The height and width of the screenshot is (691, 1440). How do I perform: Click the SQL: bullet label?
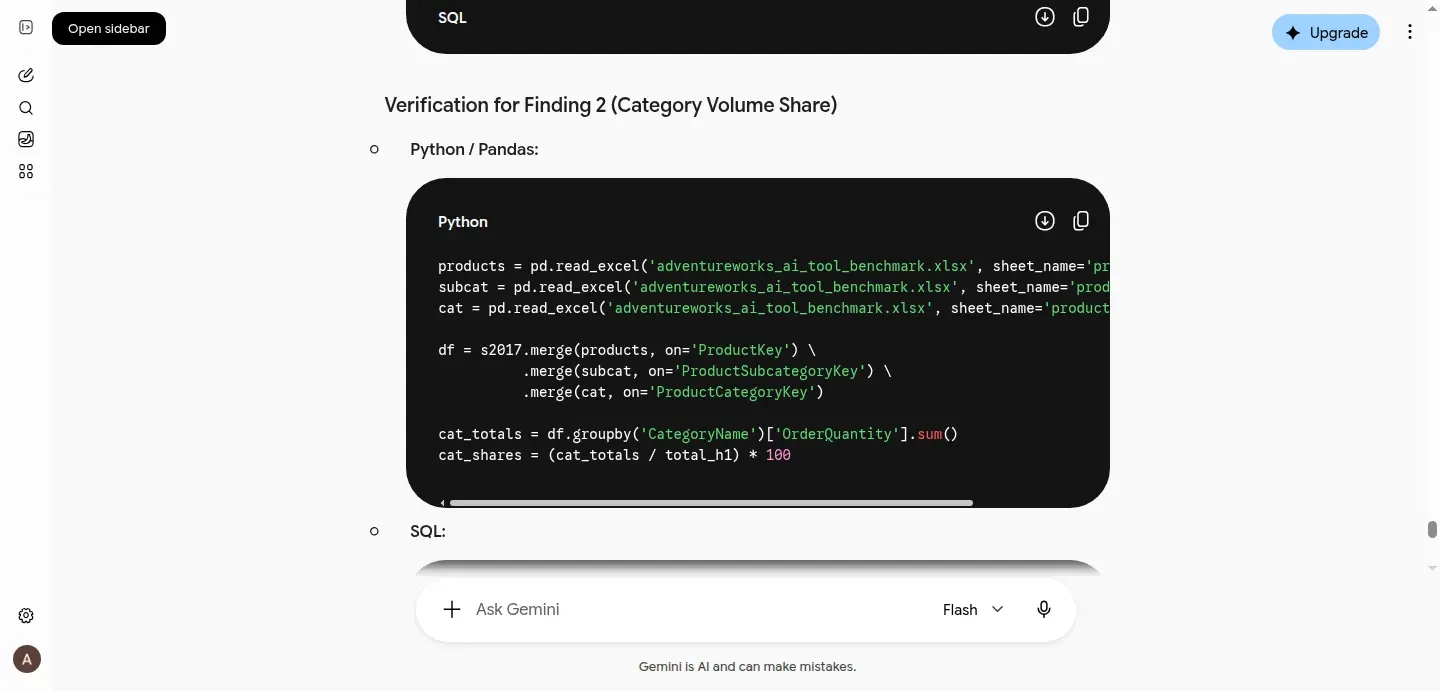click(428, 531)
